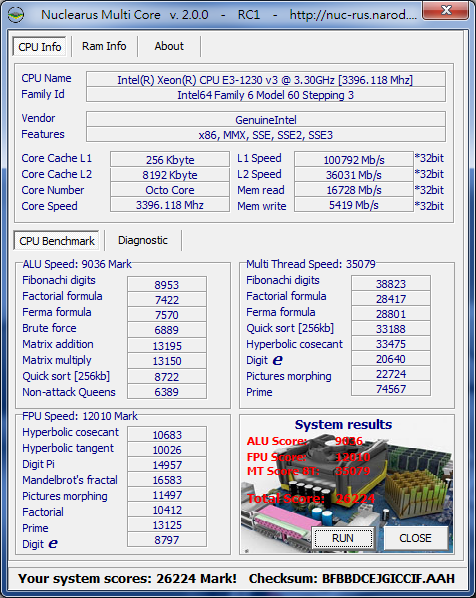Click FPU Factorial score 10412
The height and width of the screenshot is (598, 476).
coord(167,510)
